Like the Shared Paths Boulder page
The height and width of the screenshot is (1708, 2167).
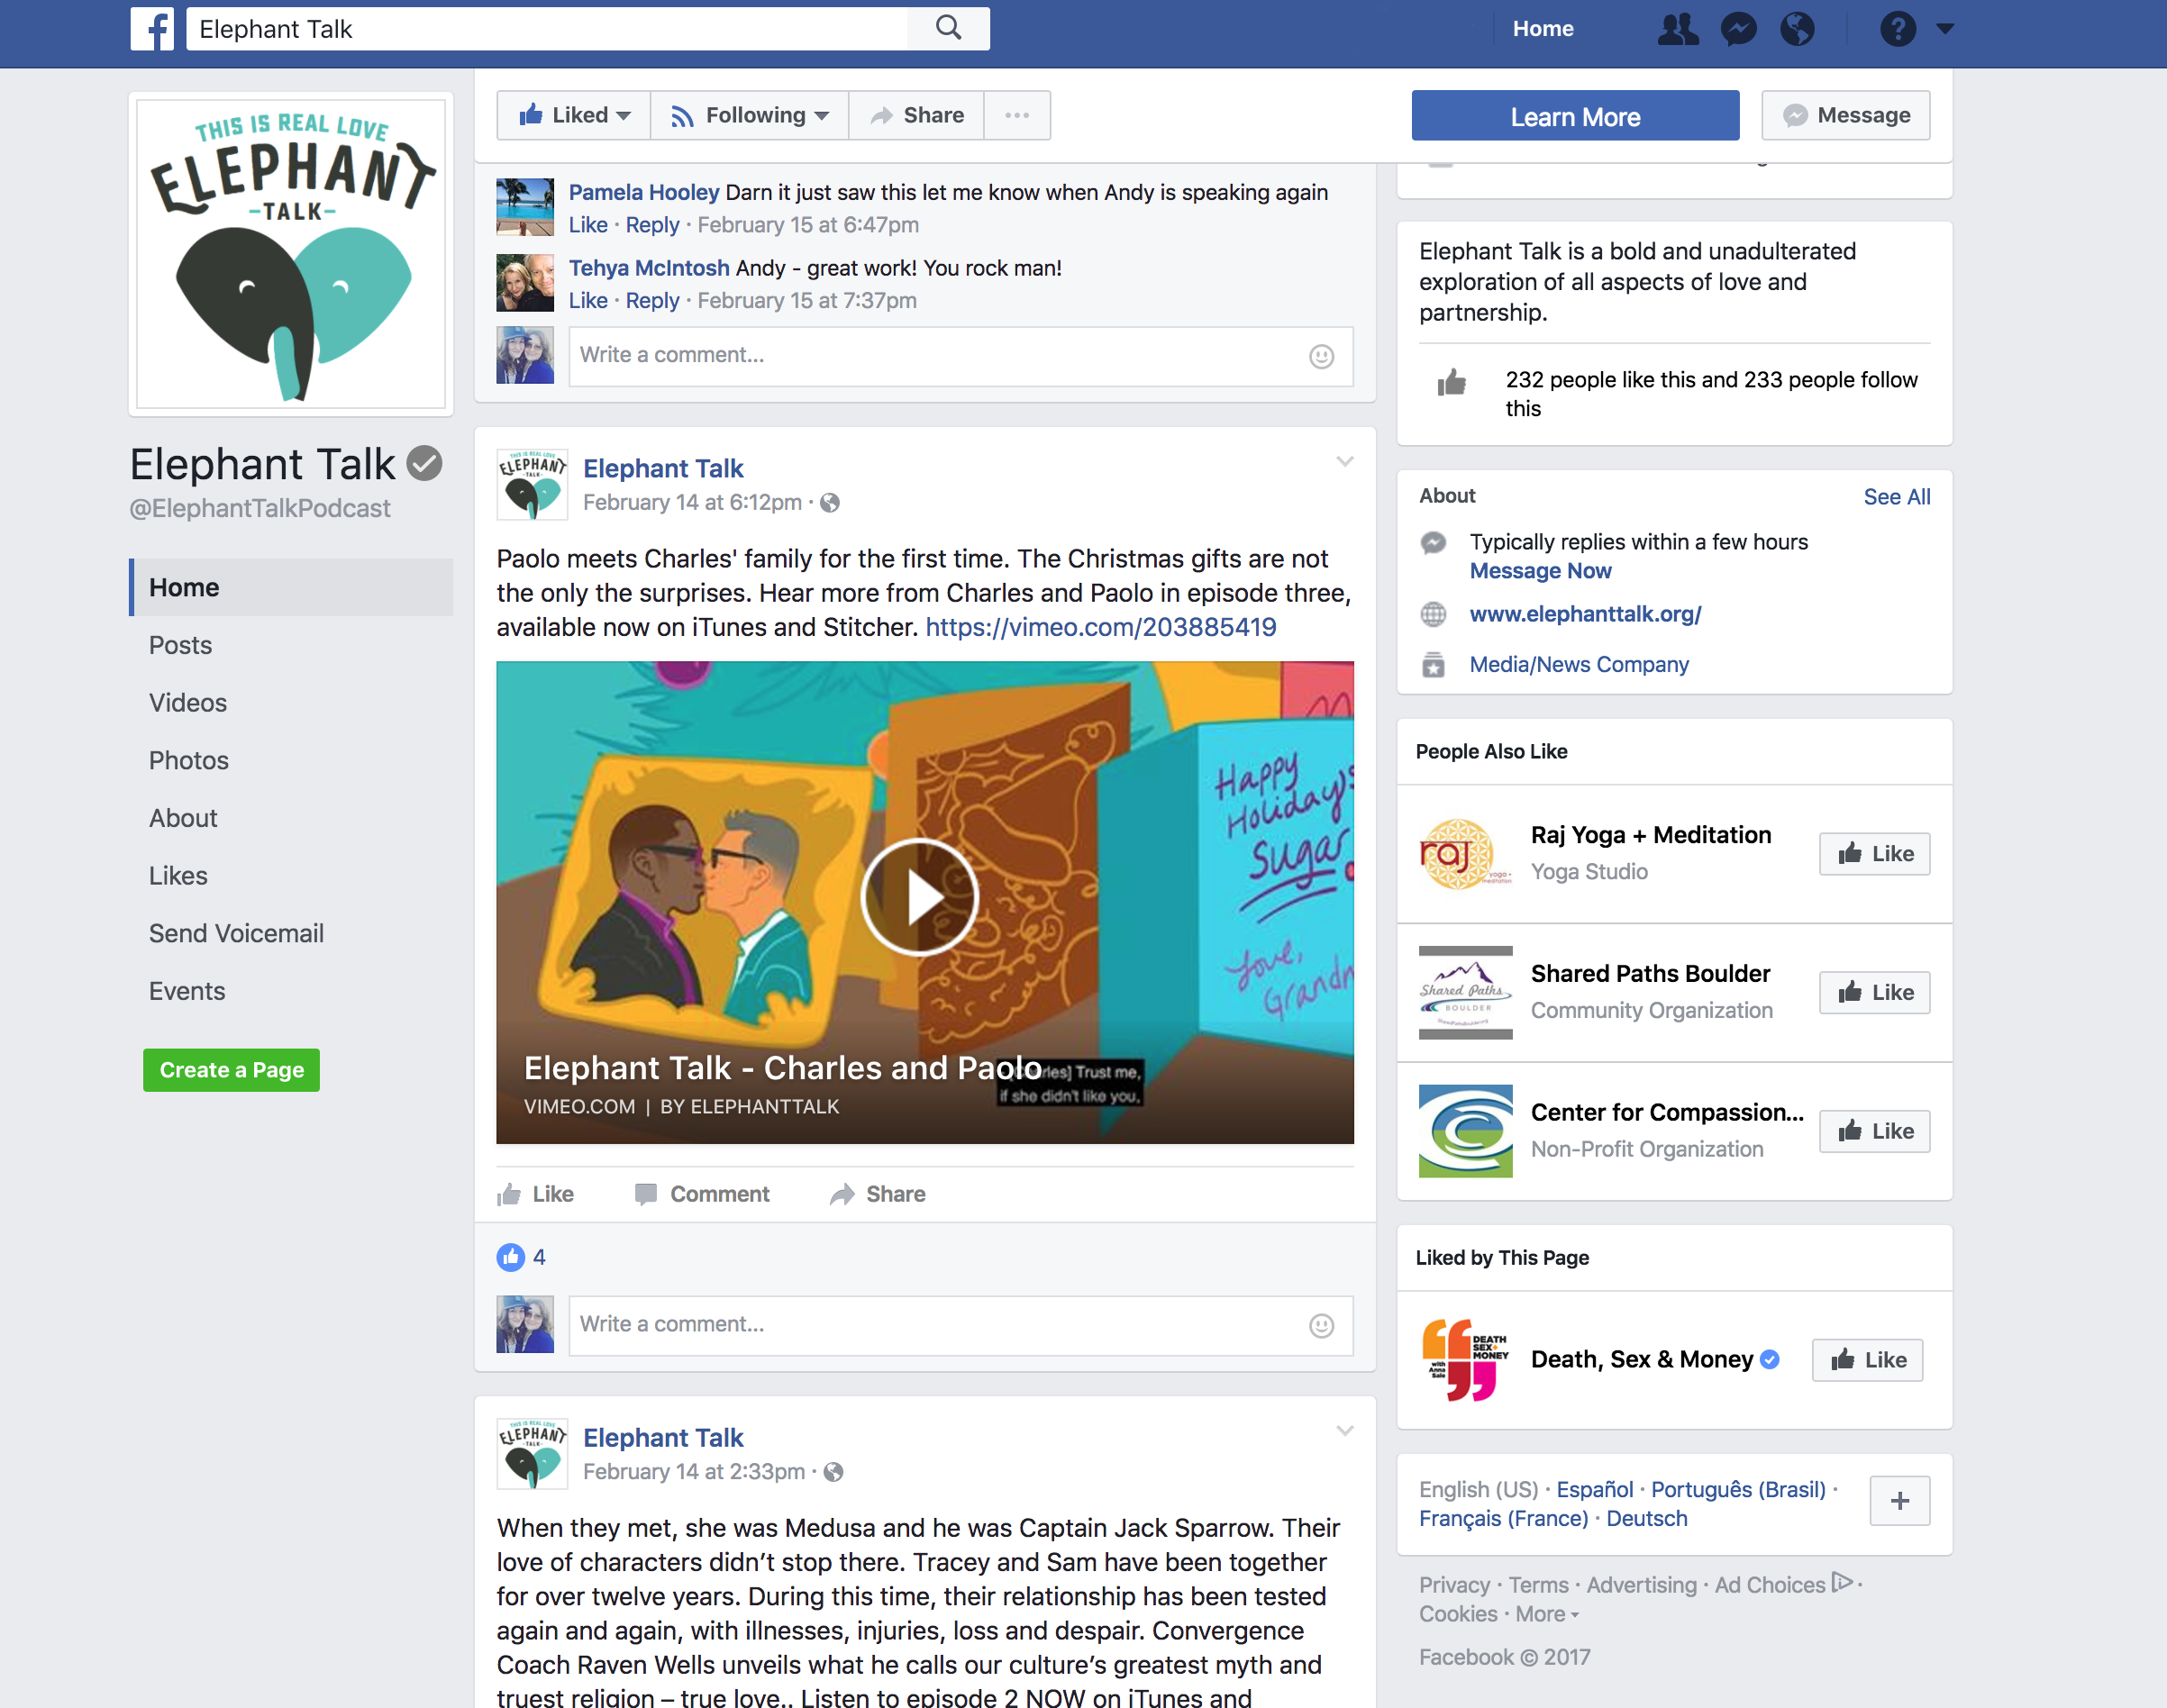tap(1874, 993)
